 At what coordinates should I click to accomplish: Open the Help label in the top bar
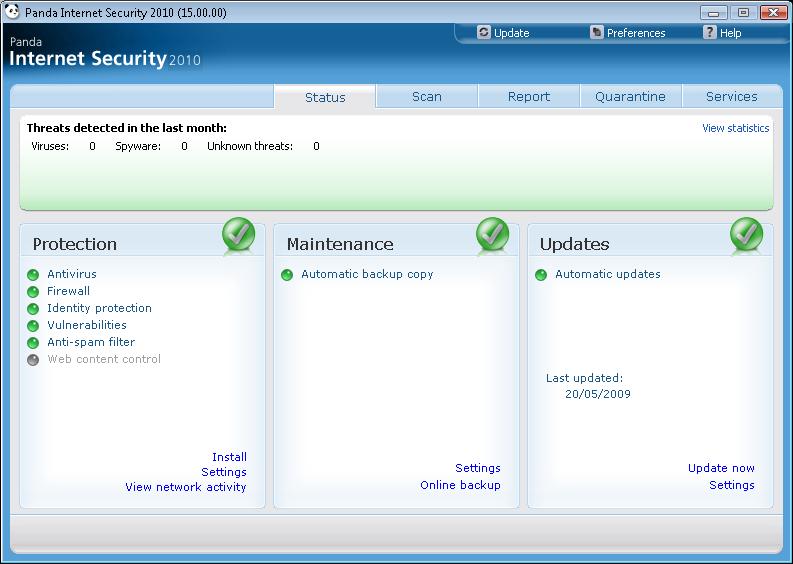pos(730,33)
